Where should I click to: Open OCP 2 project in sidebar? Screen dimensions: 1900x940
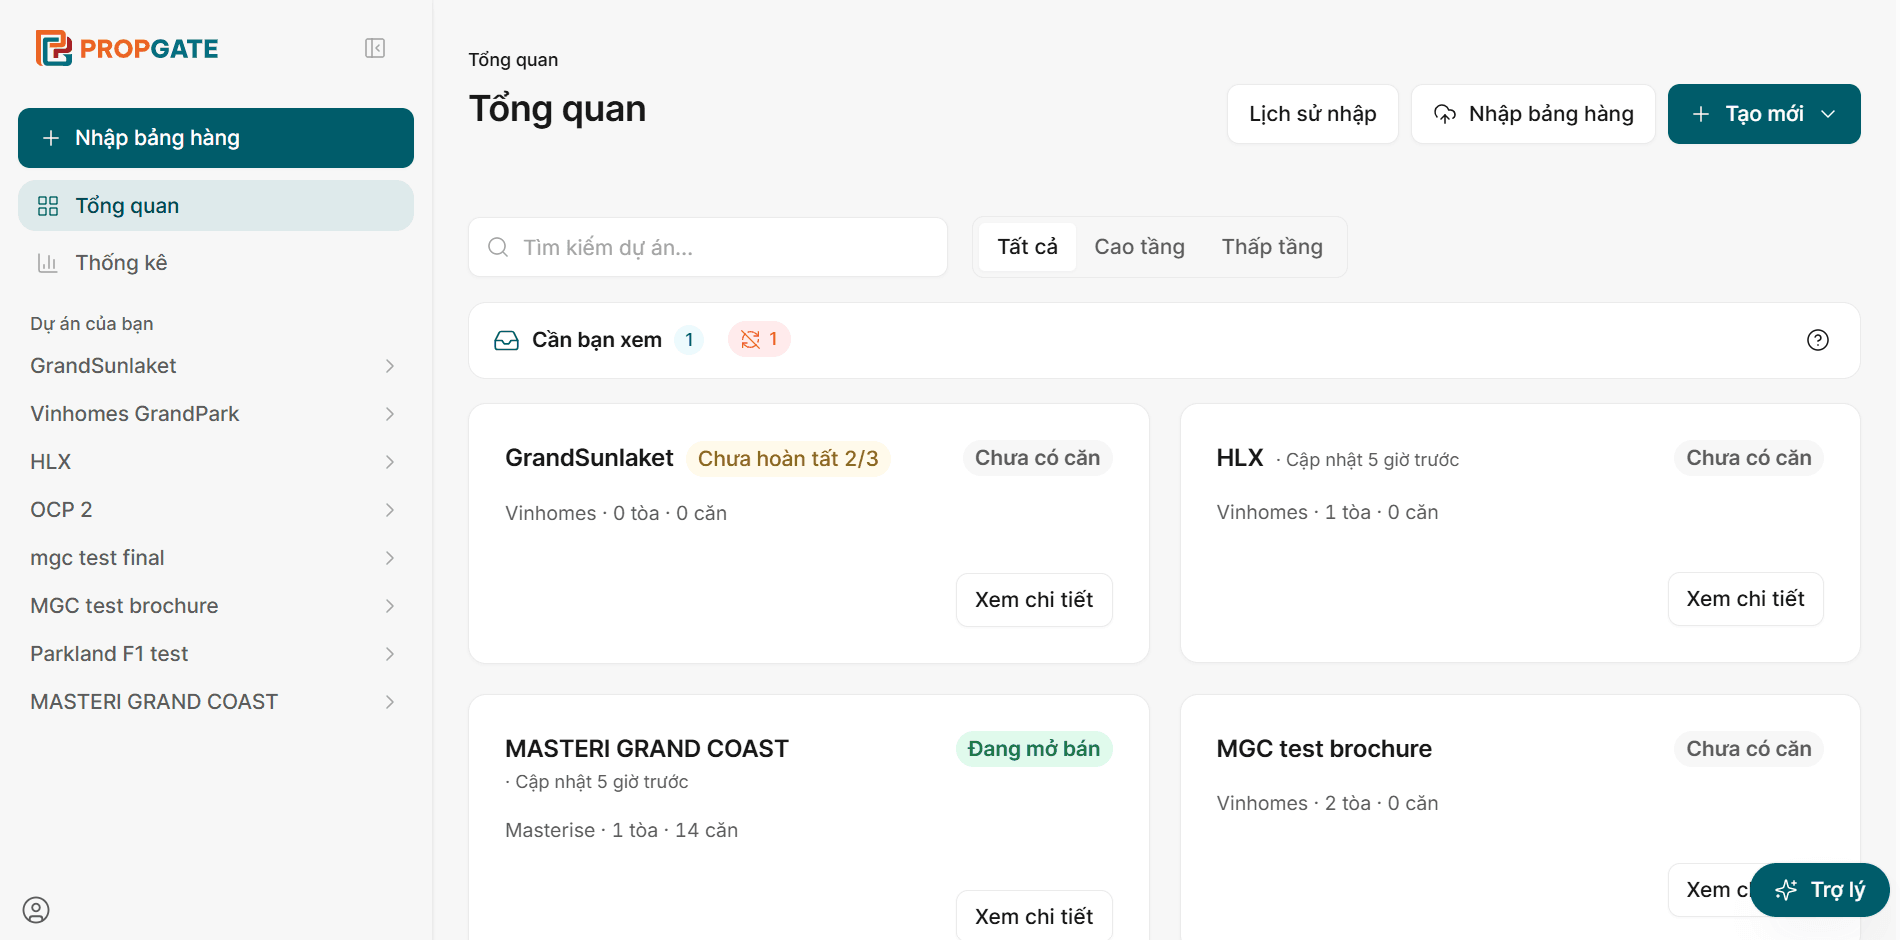(x=61, y=510)
